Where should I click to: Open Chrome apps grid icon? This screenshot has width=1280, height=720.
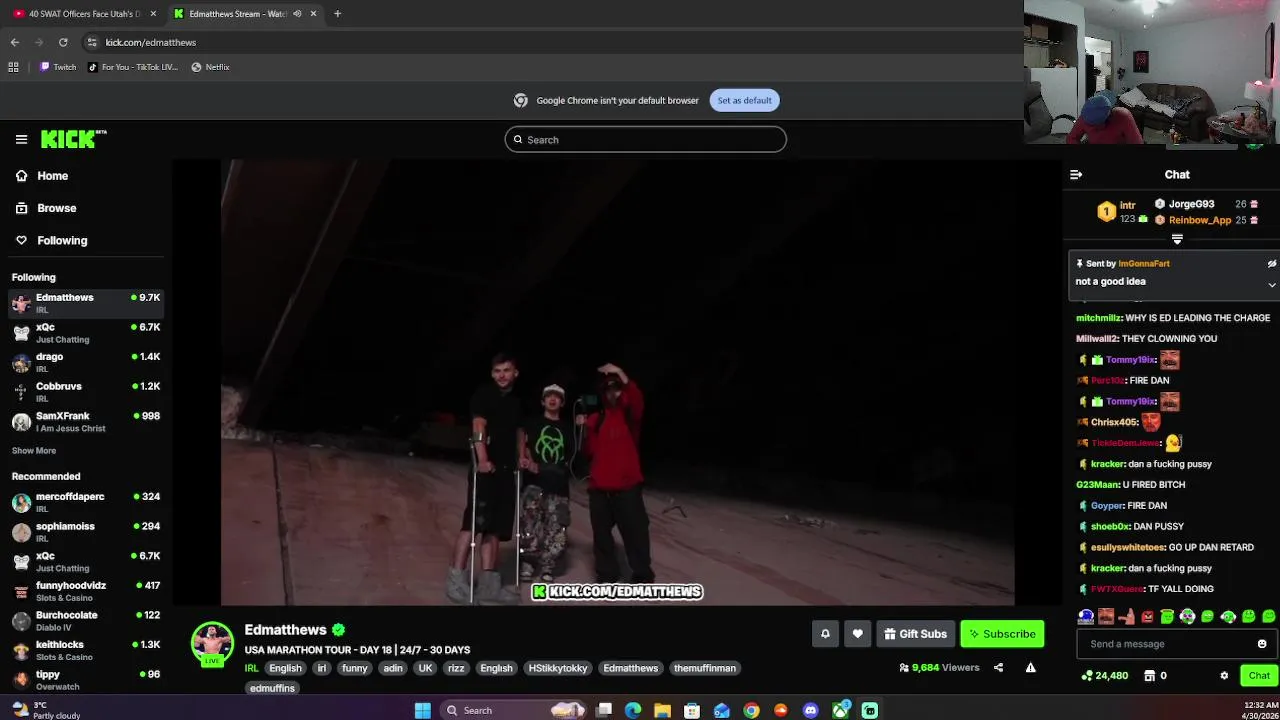pyautogui.click(x=13, y=67)
